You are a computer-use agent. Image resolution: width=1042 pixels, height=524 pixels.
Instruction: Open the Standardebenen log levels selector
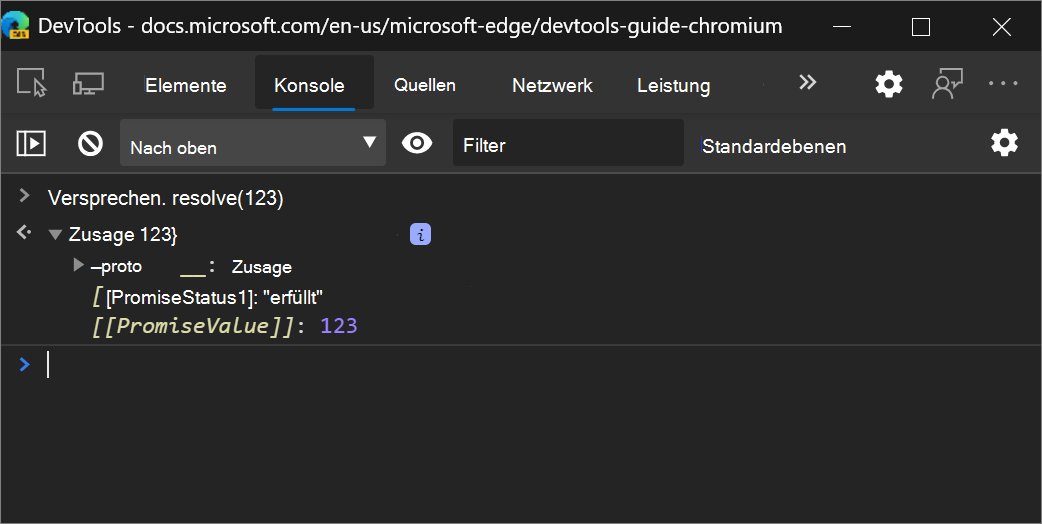(x=774, y=146)
